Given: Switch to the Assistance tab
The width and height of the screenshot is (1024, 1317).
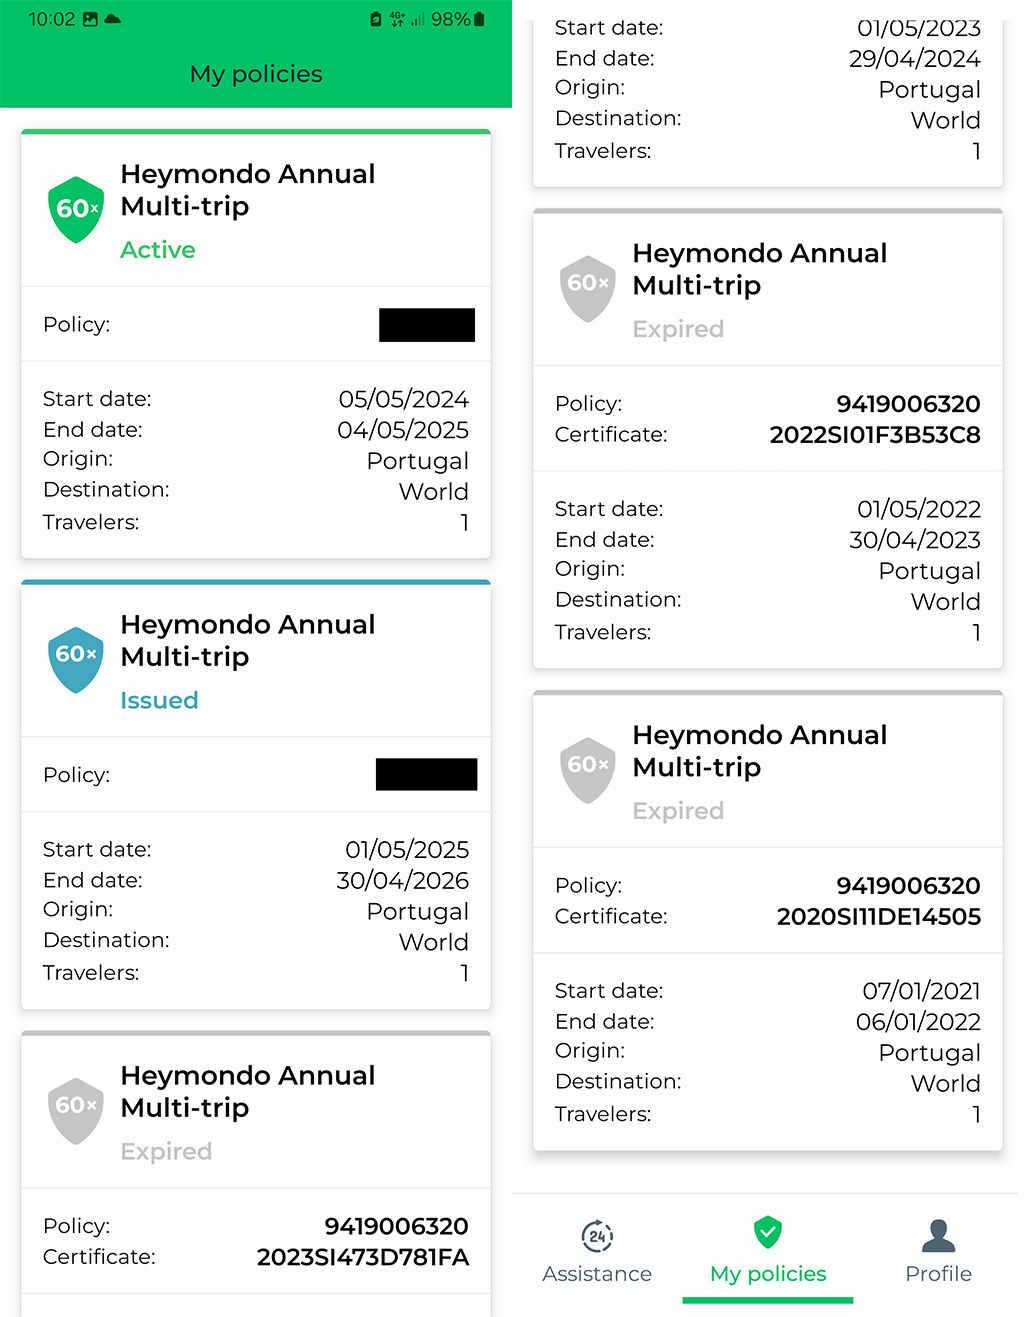Looking at the screenshot, I should pyautogui.click(x=597, y=1273).
